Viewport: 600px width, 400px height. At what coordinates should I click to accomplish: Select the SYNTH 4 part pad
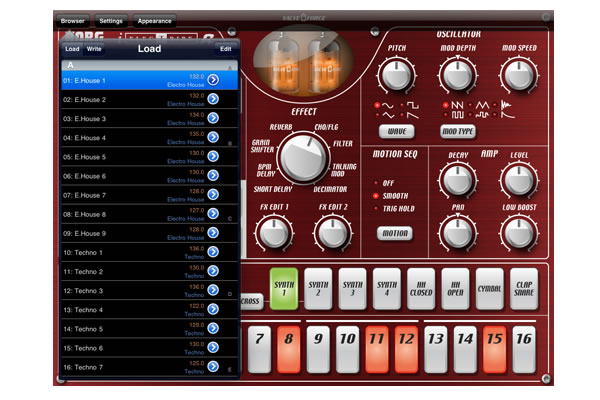coord(387,289)
